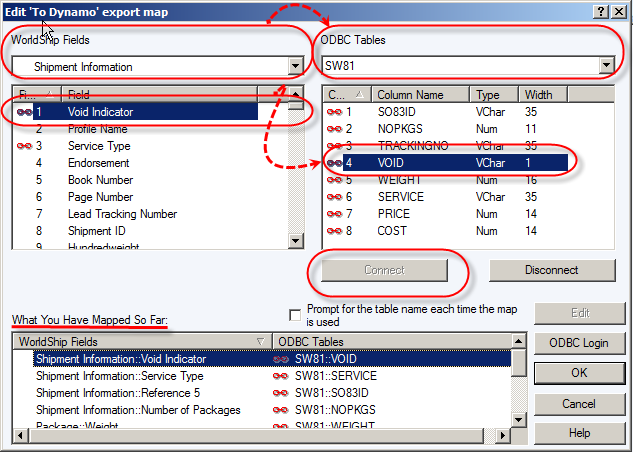This screenshot has width=633, height=452.
Task: Click link icon before SW81::SO83ID mapping
Action: click(281, 393)
